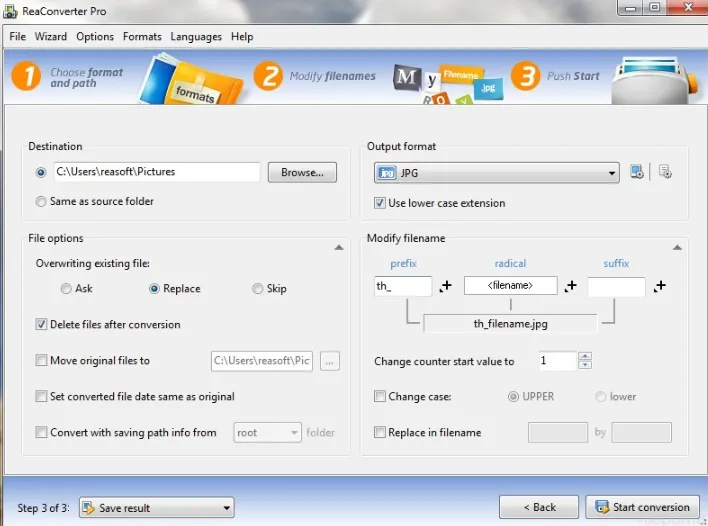Select lower case radio button
Screen dimensions: 708x526
coord(601,396)
